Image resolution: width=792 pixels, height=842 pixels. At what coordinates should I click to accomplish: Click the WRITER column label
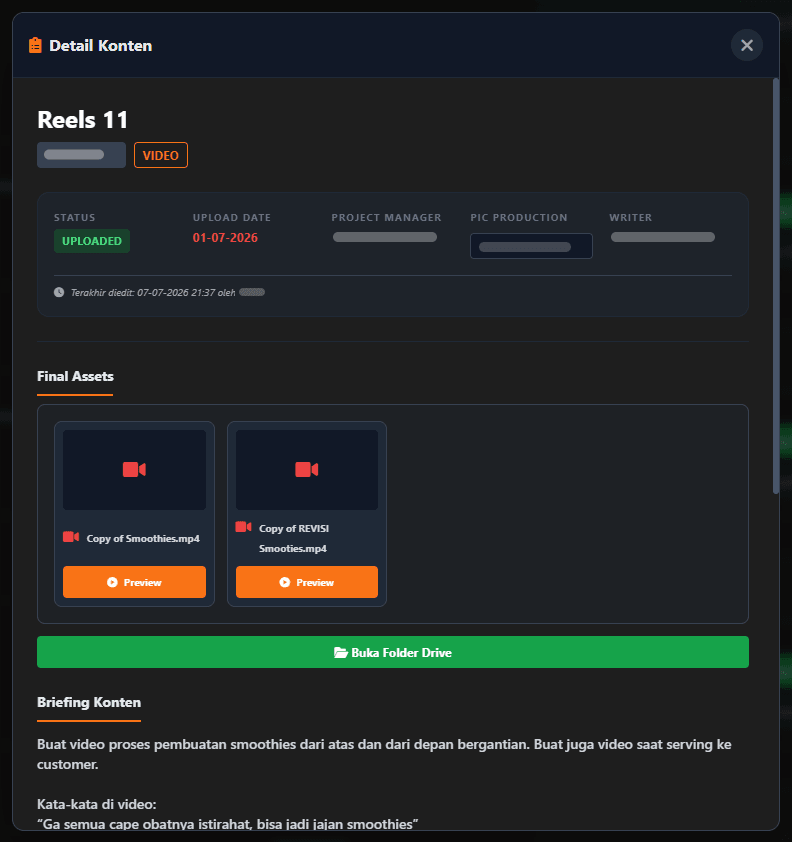(630, 217)
